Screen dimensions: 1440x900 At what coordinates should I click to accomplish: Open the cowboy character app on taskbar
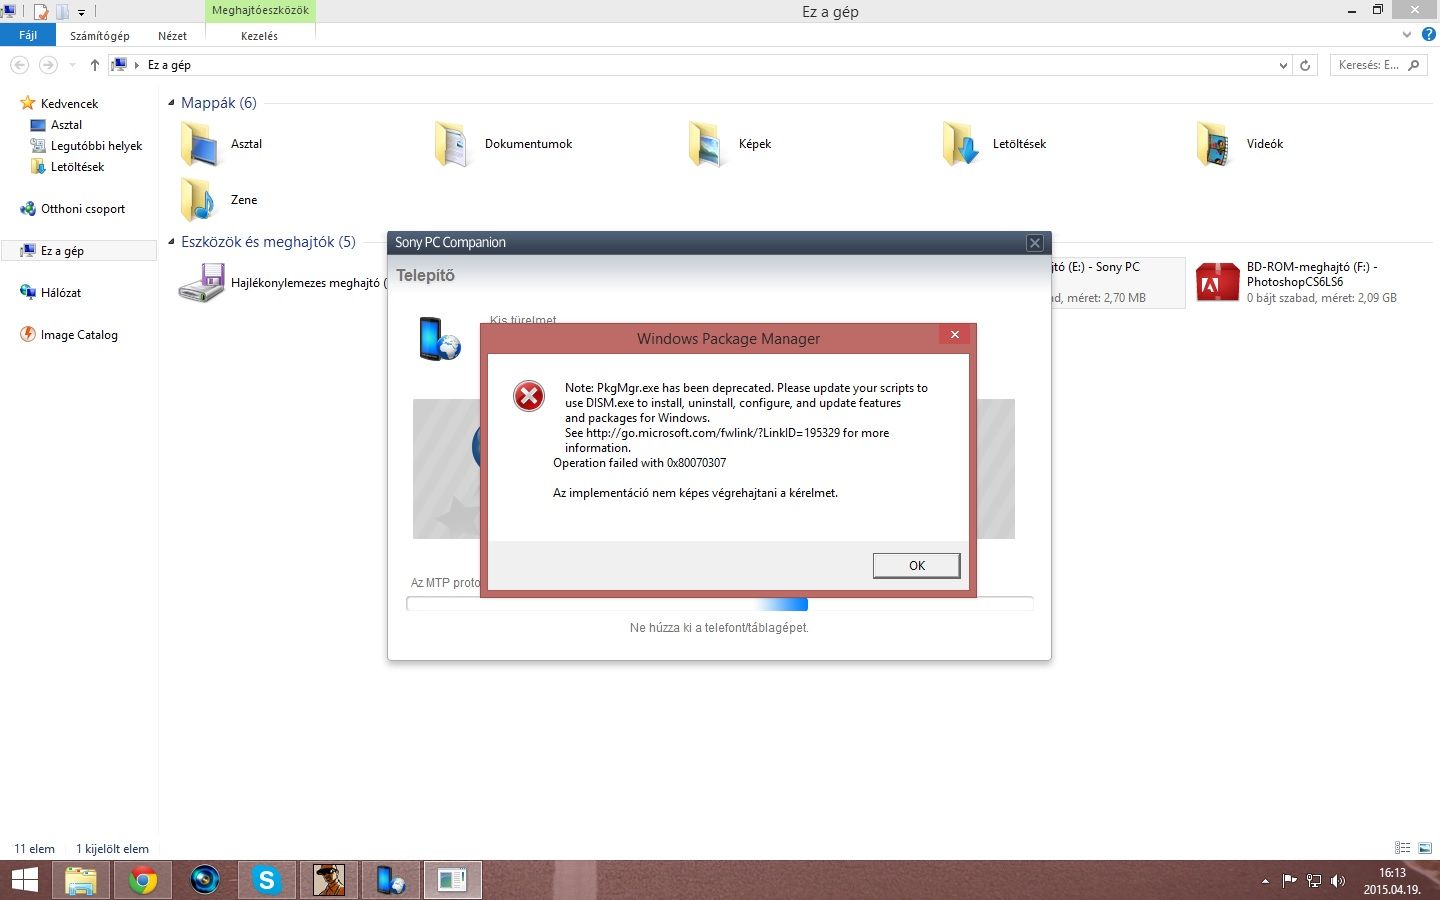point(328,880)
